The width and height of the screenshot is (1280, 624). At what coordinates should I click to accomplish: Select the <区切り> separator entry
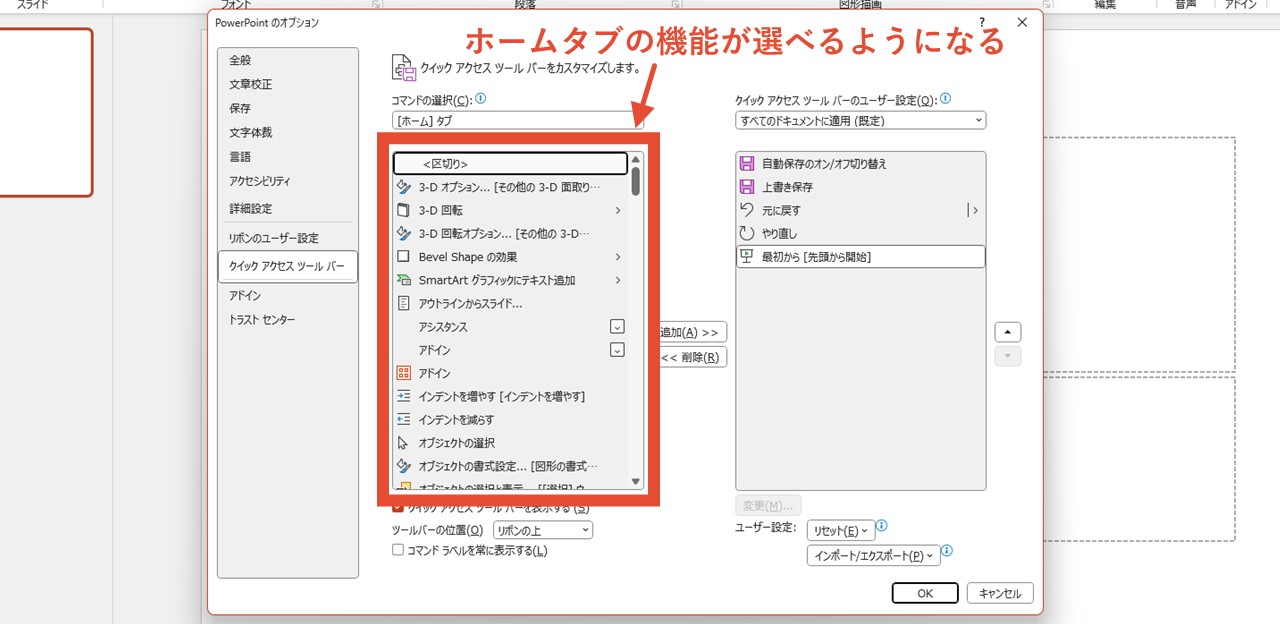[x=510, y=163]
